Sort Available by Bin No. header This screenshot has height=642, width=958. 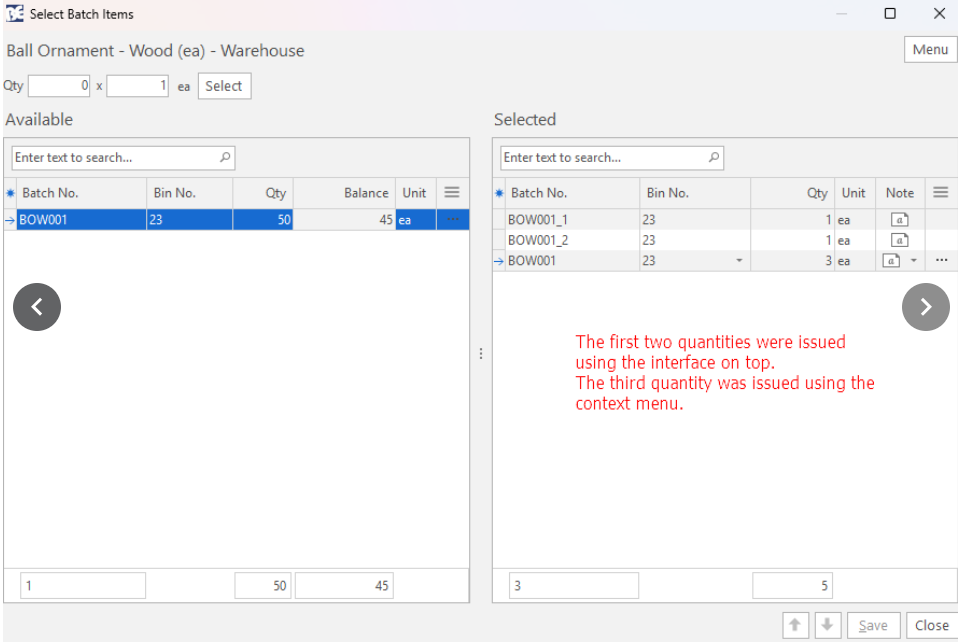pos(189,193)
